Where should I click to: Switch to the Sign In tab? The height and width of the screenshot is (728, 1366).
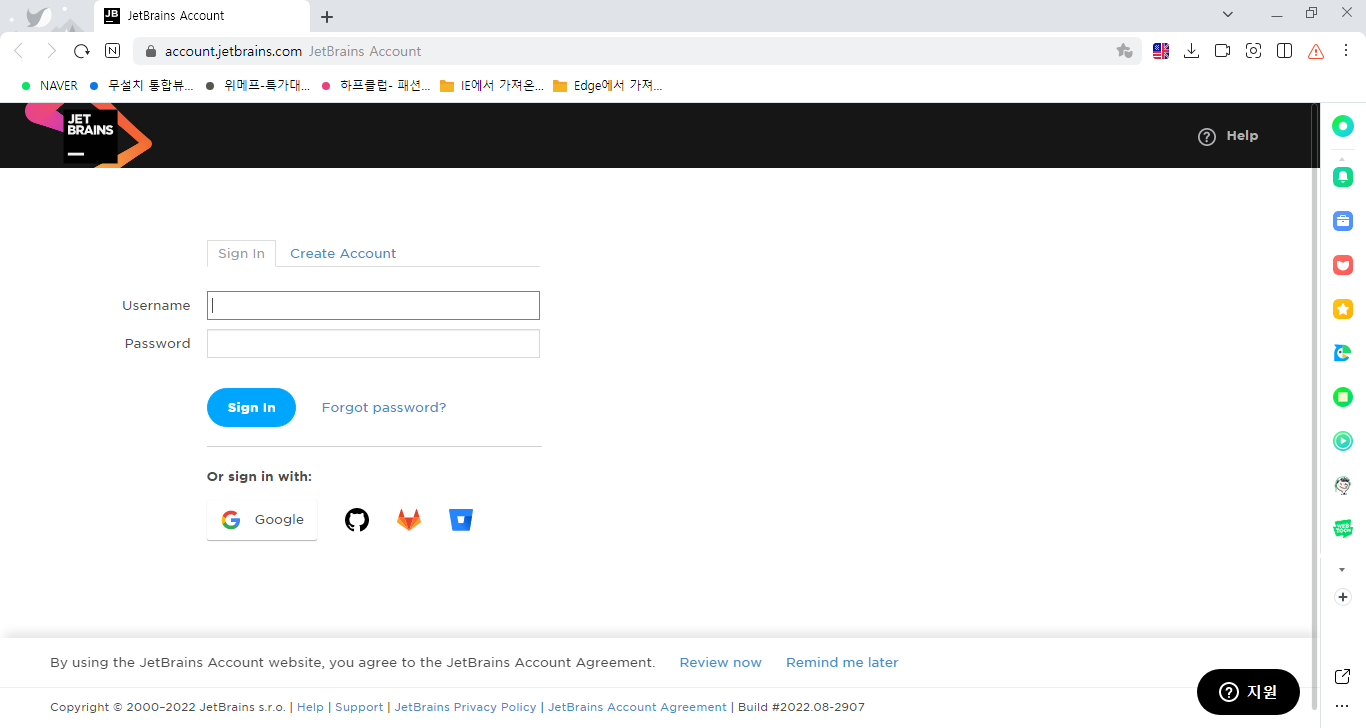point(241,254)
